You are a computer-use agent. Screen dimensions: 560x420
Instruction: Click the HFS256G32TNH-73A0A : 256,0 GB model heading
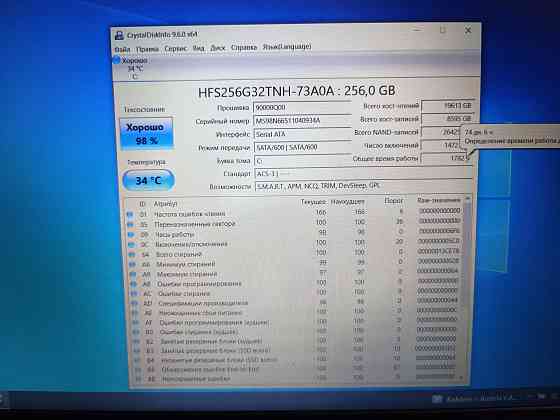296,91
